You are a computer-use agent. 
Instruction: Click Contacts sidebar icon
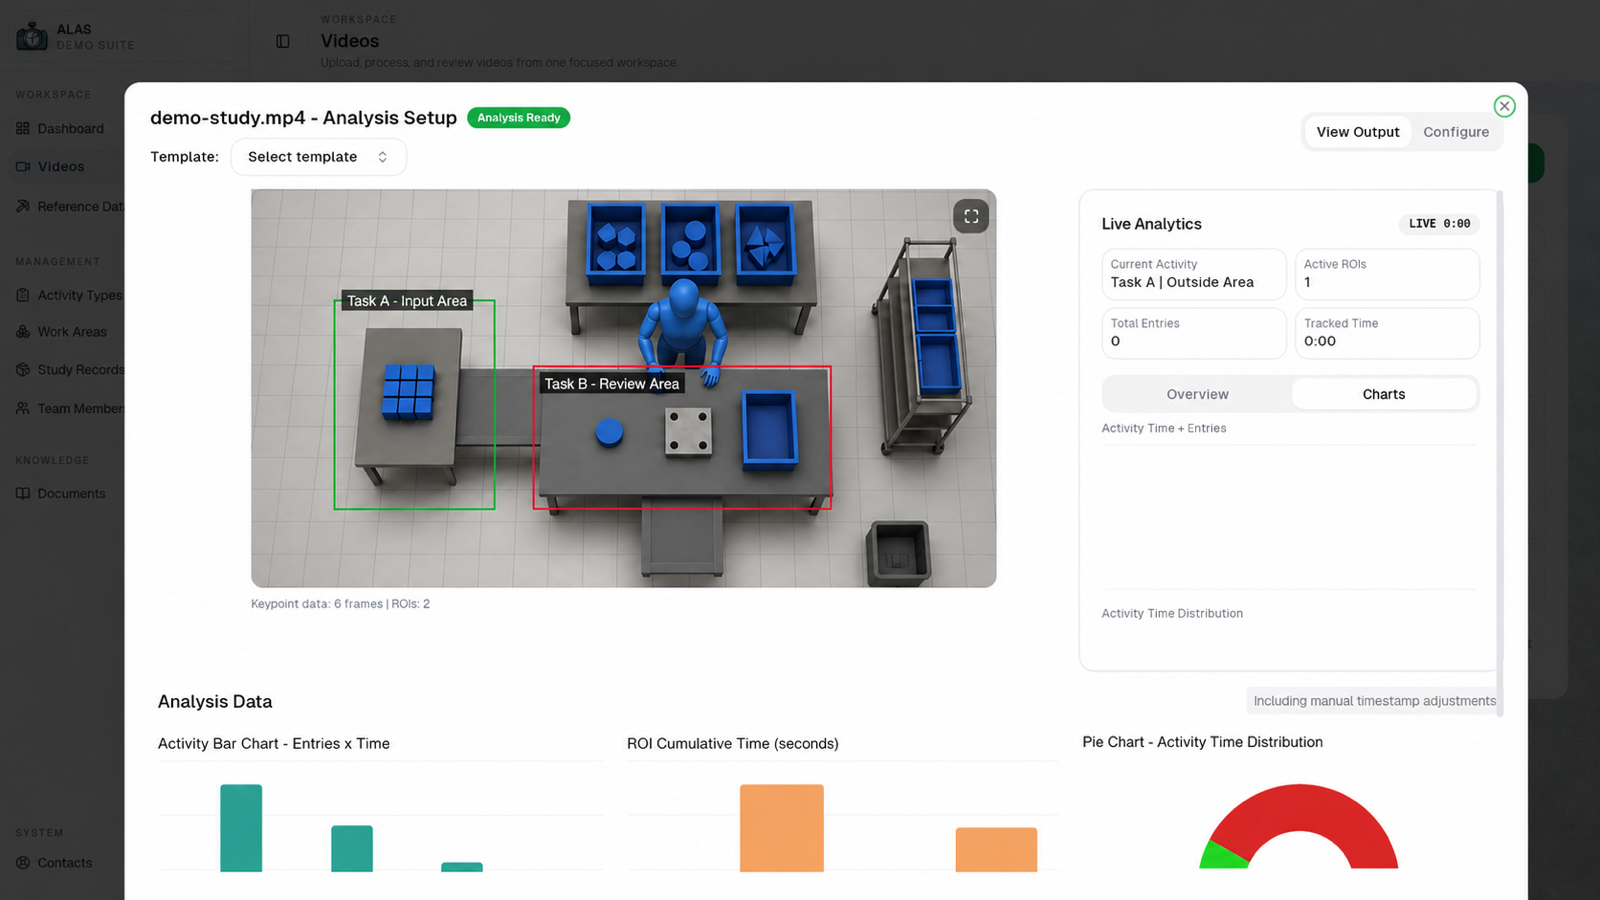pos(23,862)
